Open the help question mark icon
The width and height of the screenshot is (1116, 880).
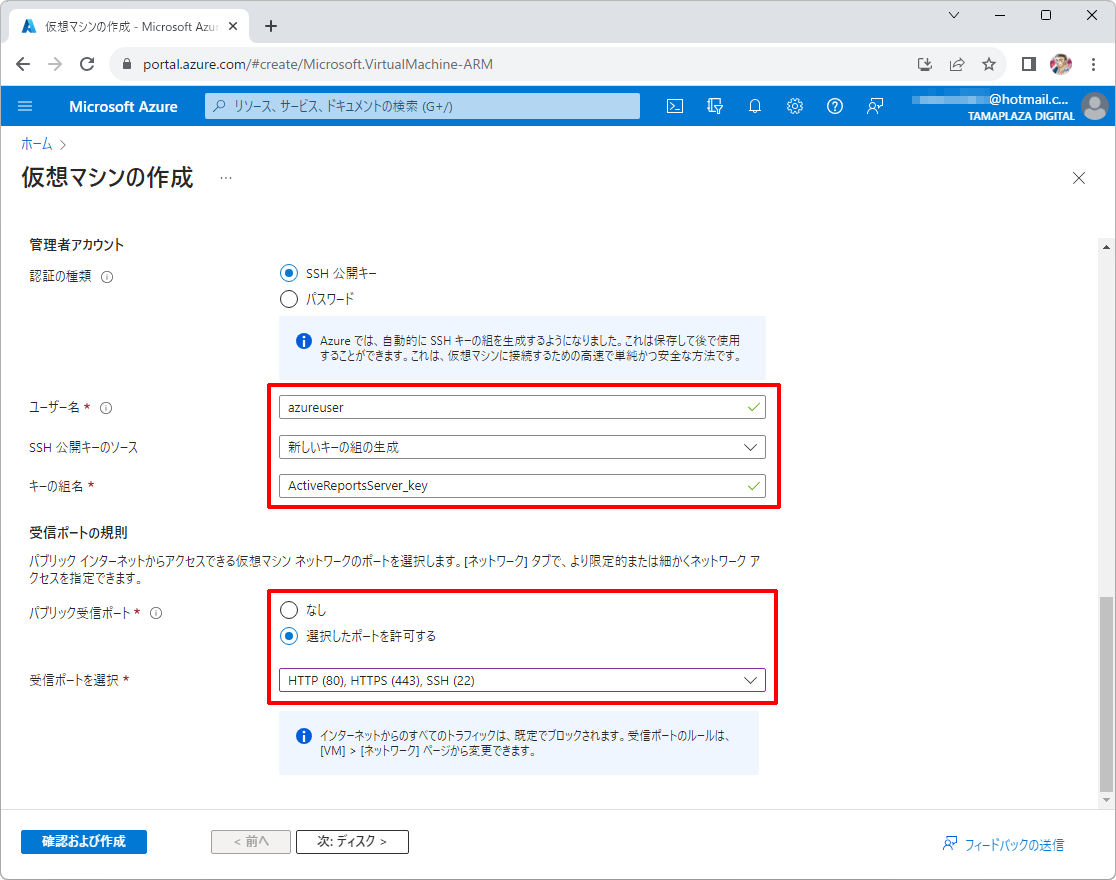tap(835, 106)
